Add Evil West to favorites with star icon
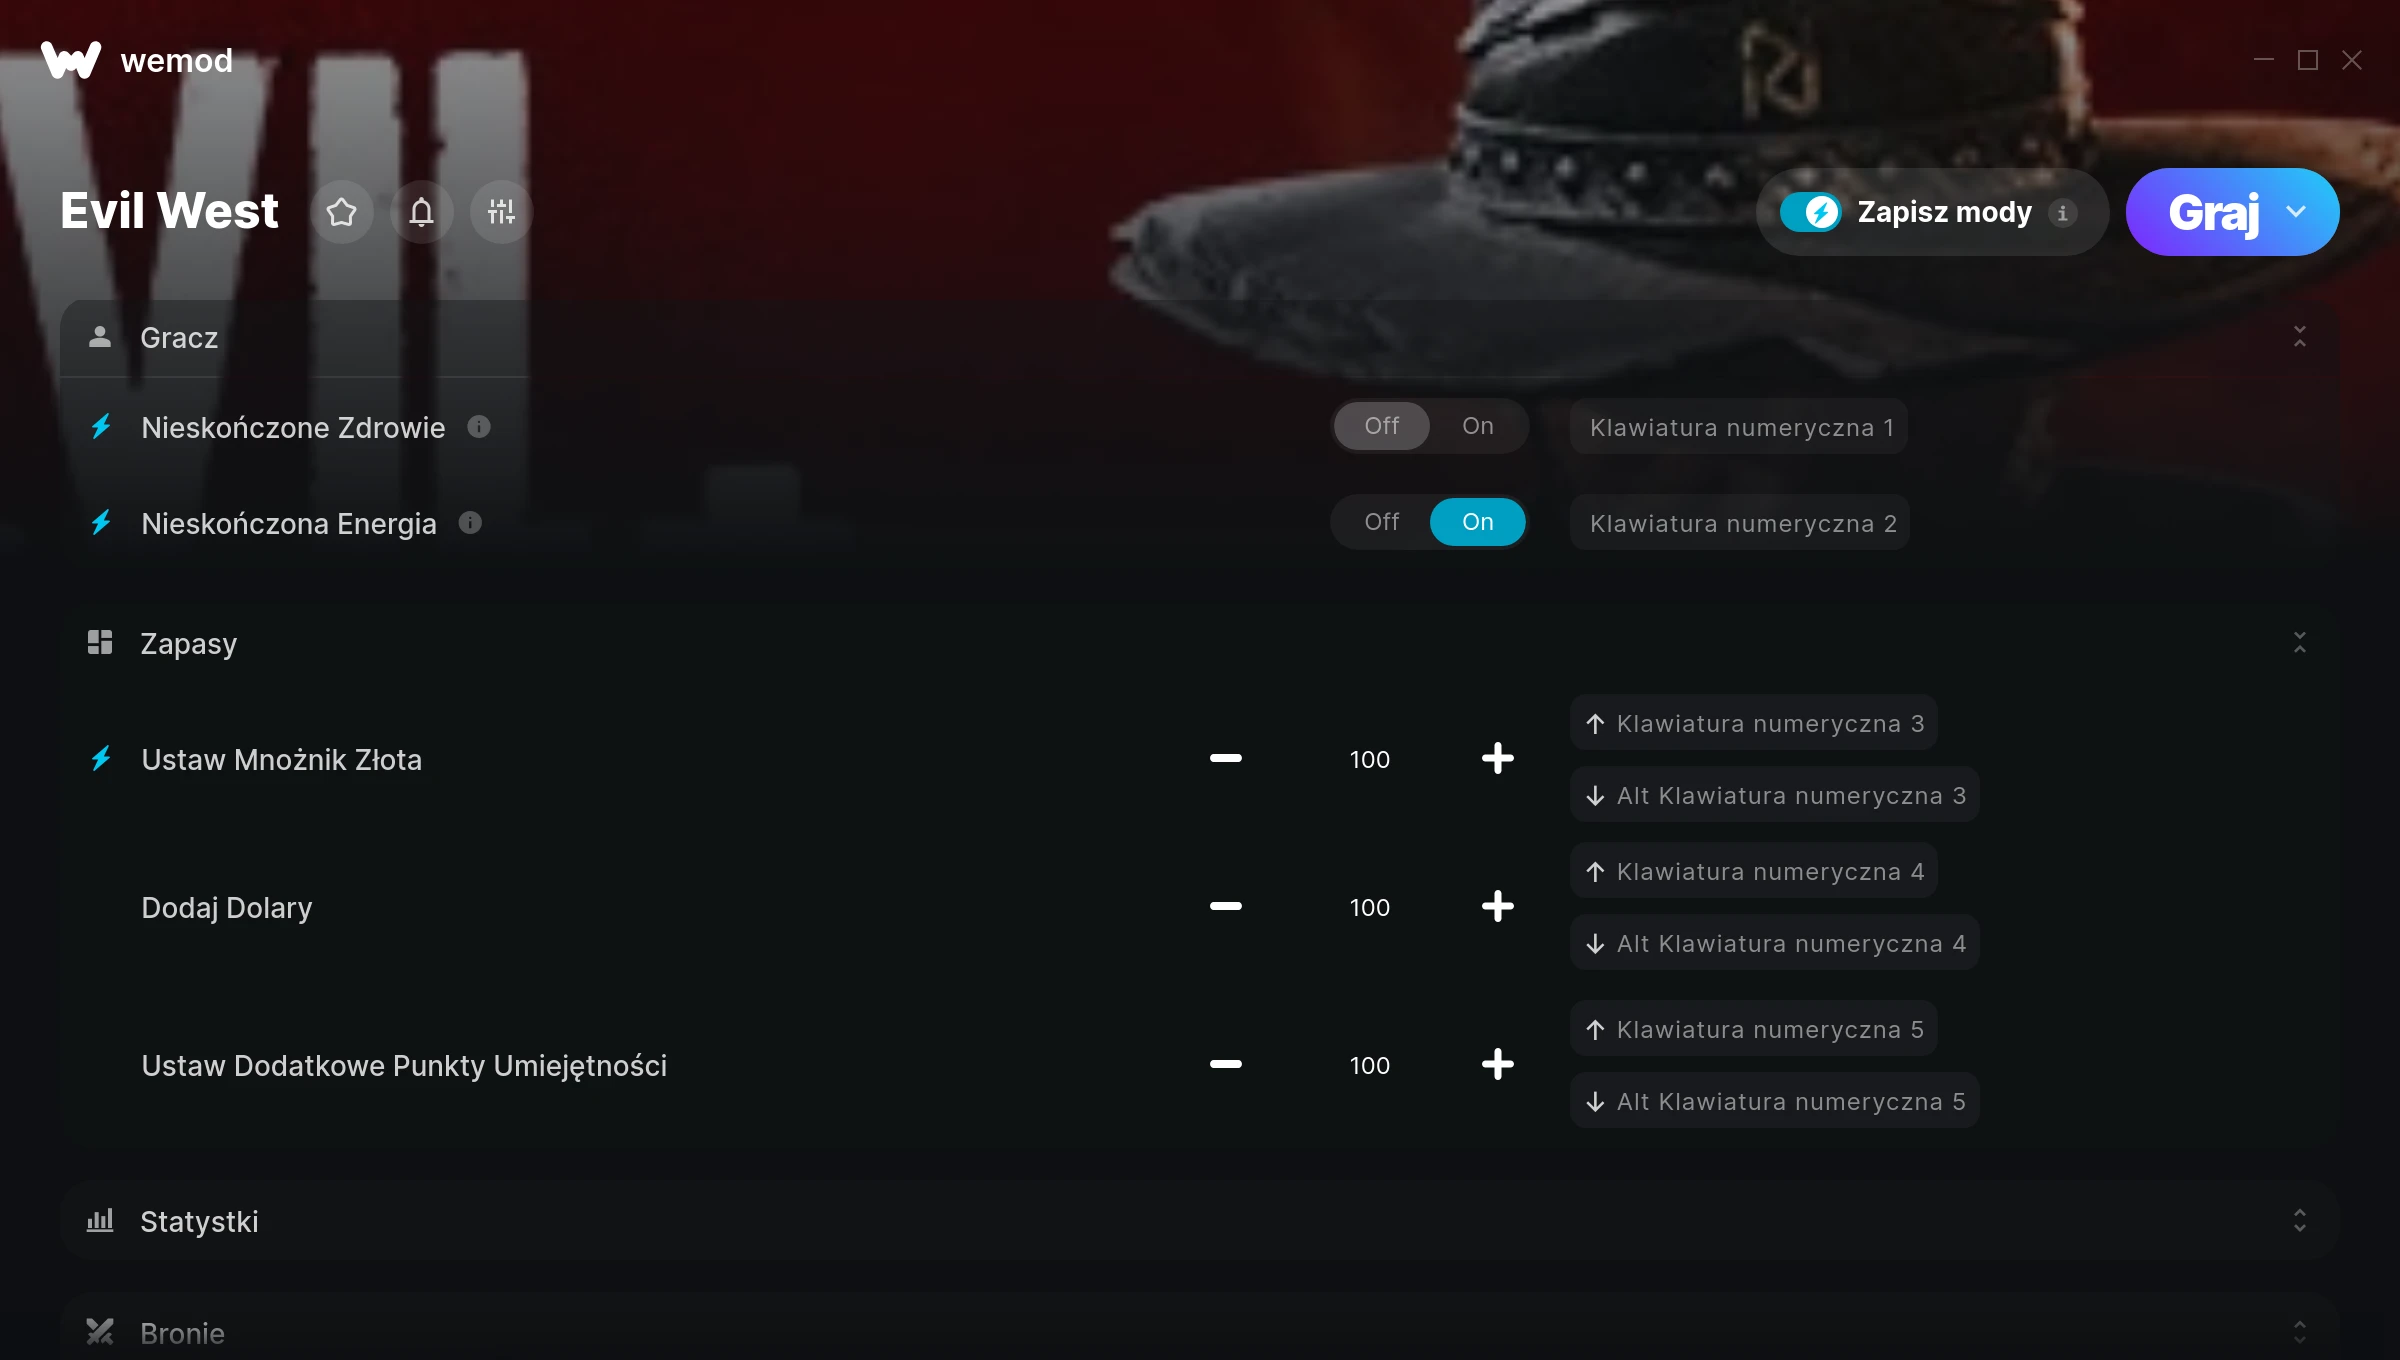Screen dimensions: 2400x1360 [342, 212]
